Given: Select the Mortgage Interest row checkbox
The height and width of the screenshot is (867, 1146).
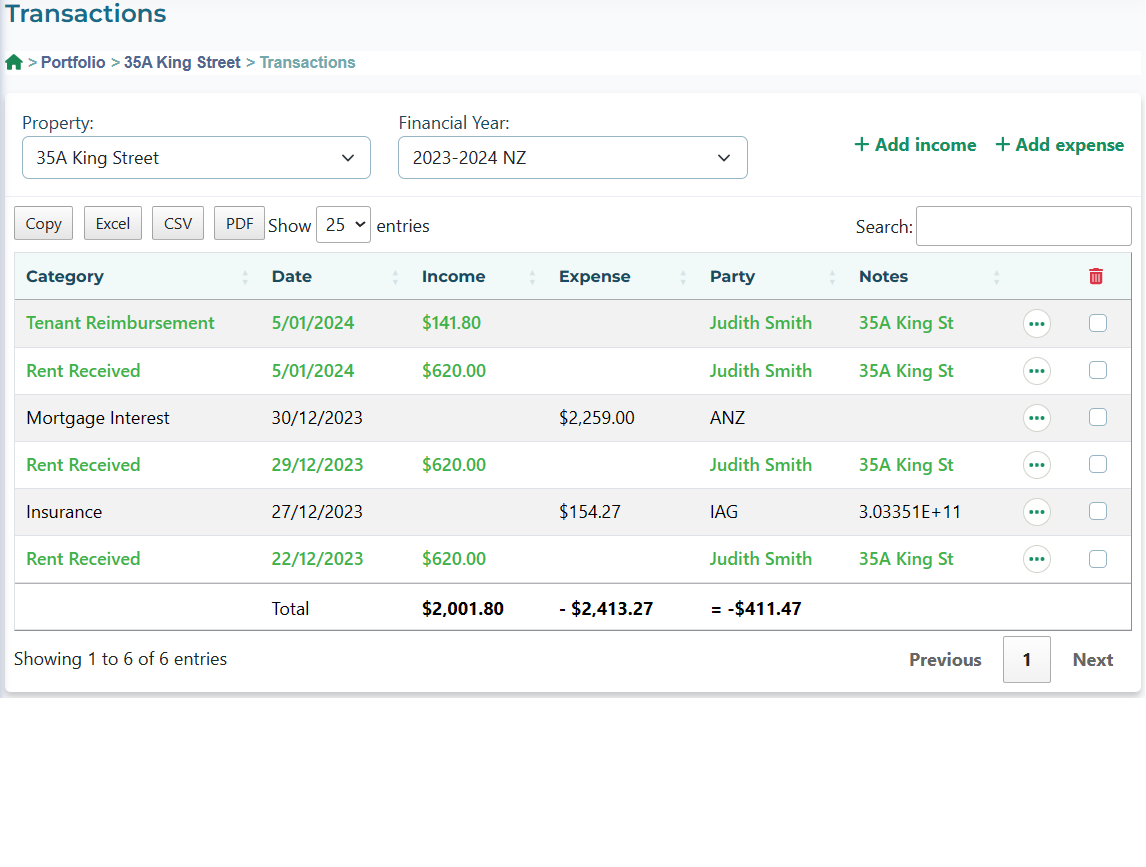Looking at the screenshot, I should point(1097,417).
